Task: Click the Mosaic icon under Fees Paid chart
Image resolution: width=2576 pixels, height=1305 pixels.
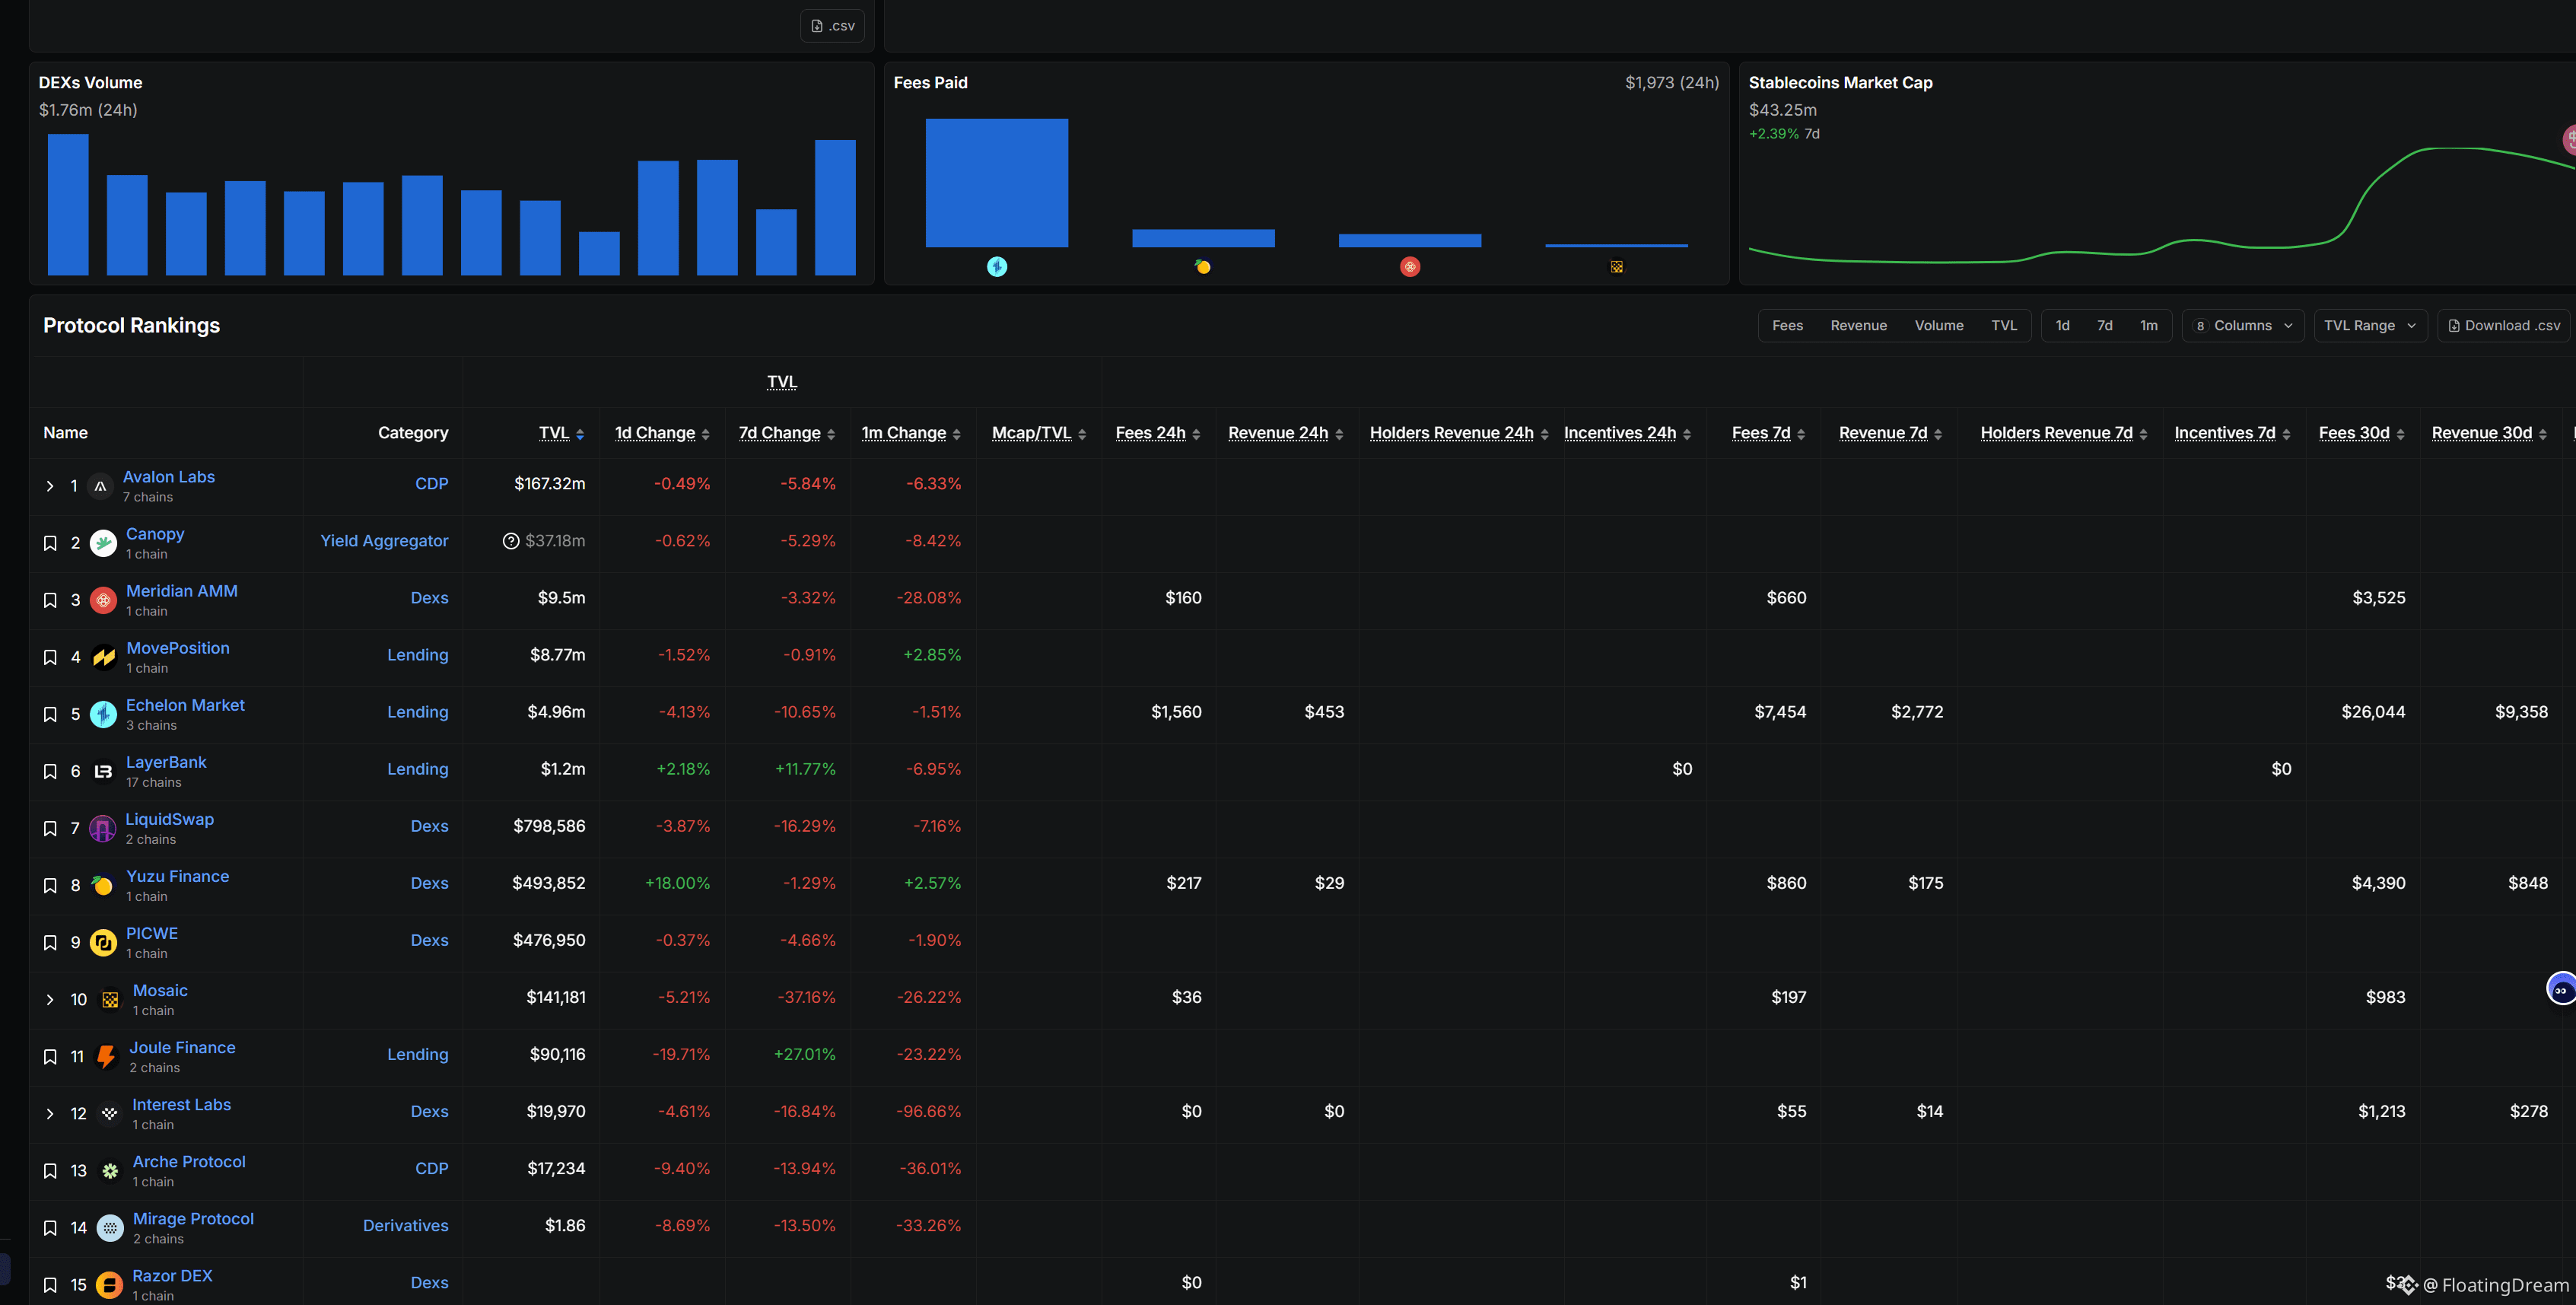Action: [x=1616, y=267]
